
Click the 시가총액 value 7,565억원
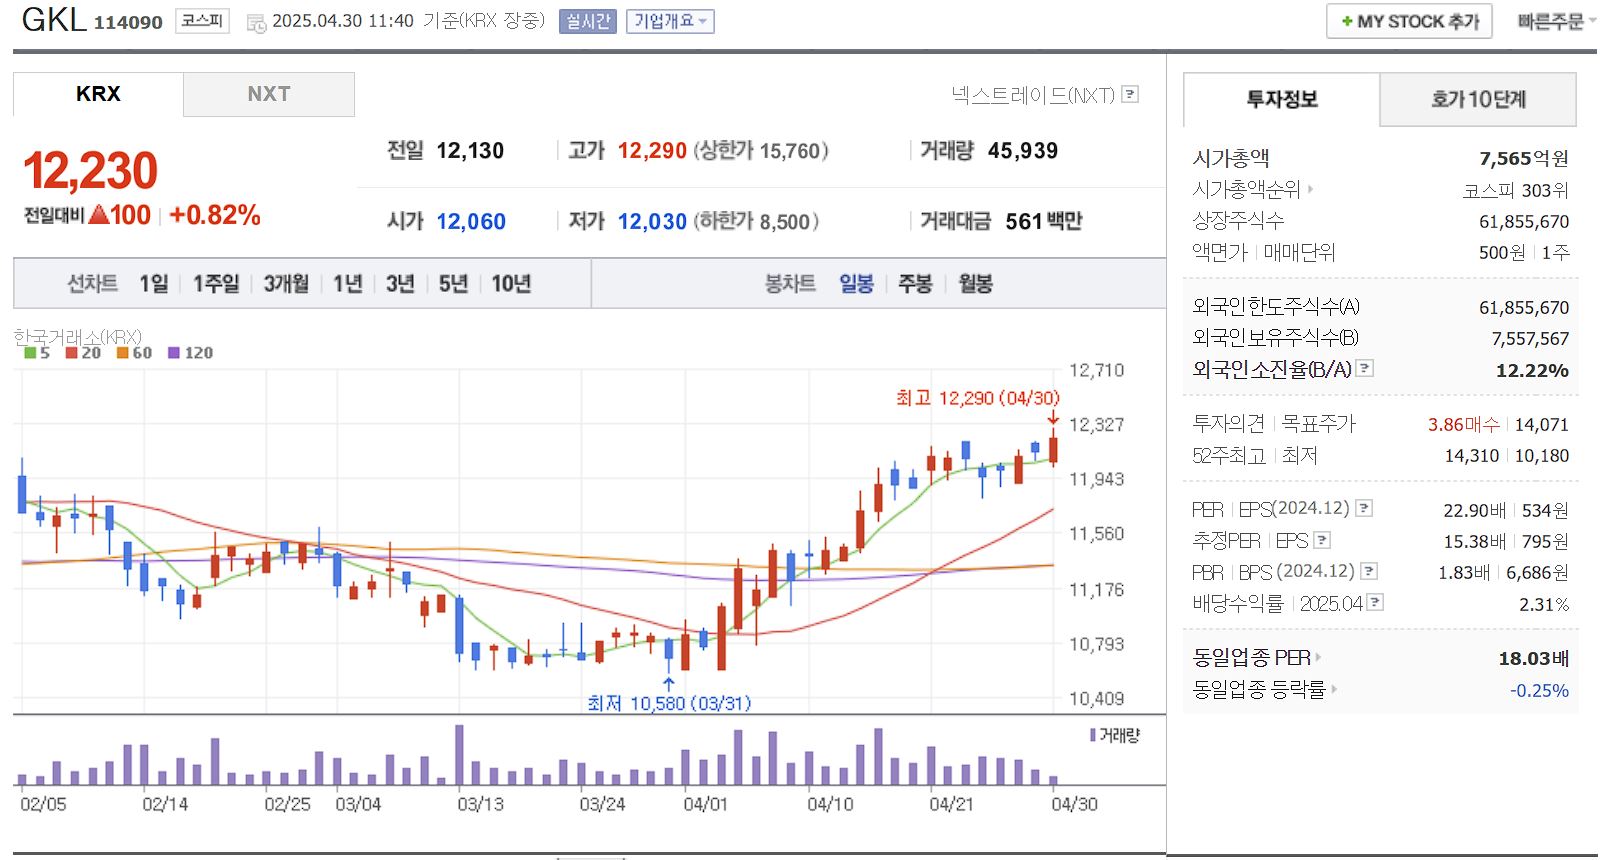coord(1524,158)
